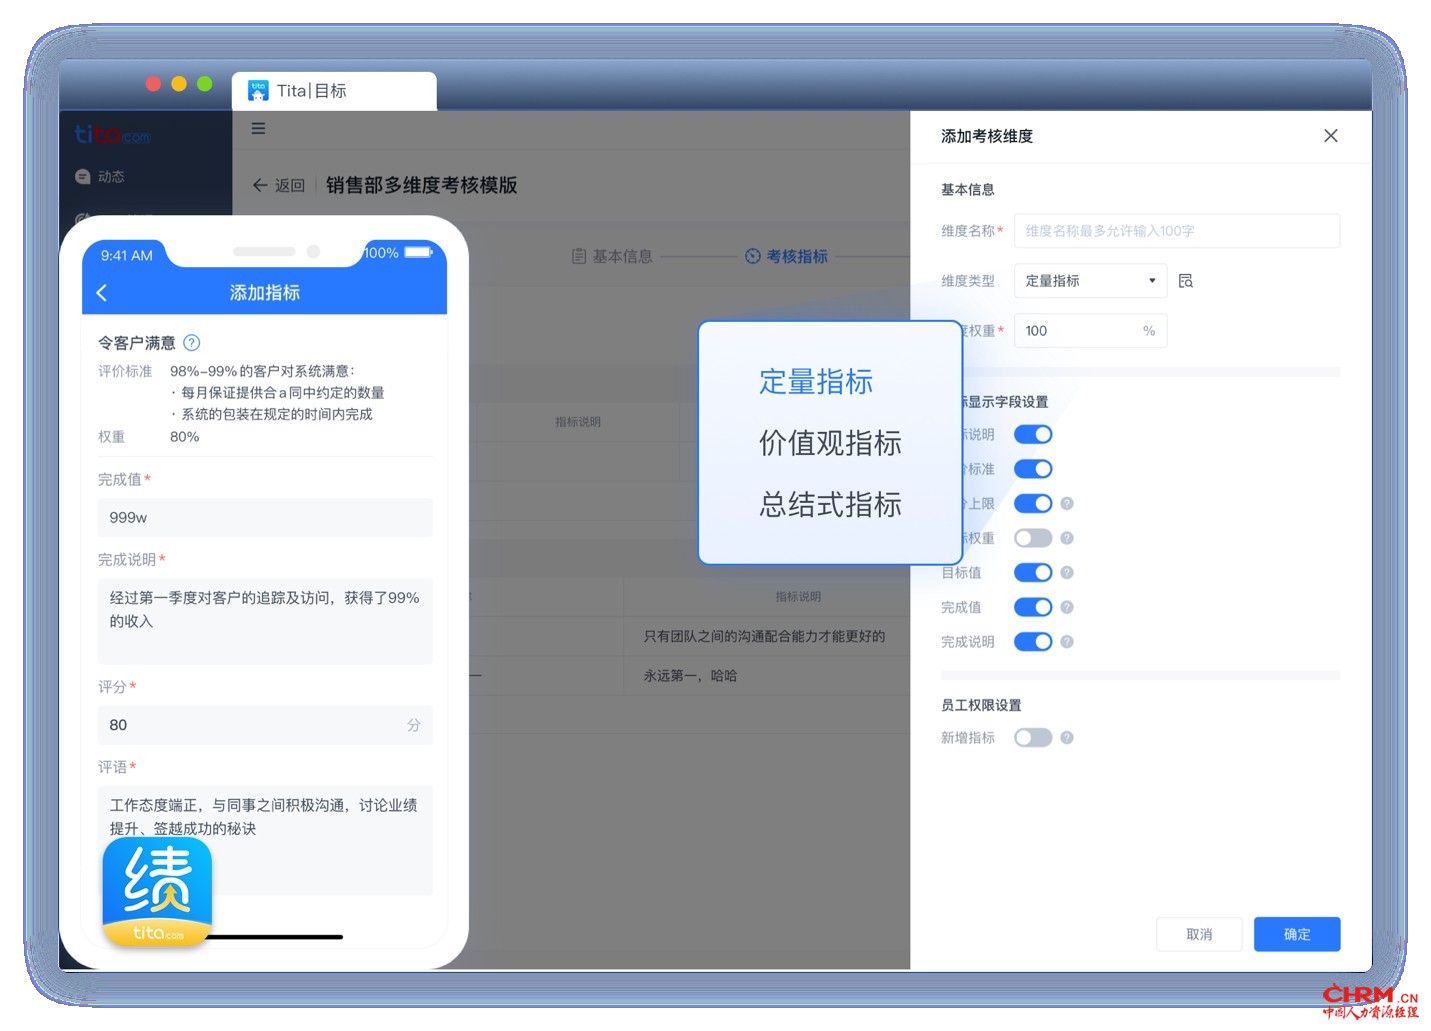Screen dimensions: 1431x1031
Task: Click help icon next to 完成说明 toggle
Action: coord(1067,642)
